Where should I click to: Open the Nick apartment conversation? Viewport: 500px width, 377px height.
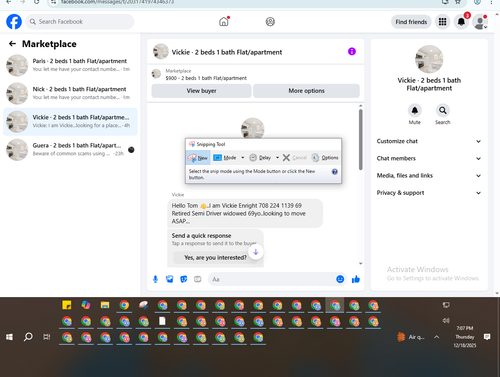point(70,93)
